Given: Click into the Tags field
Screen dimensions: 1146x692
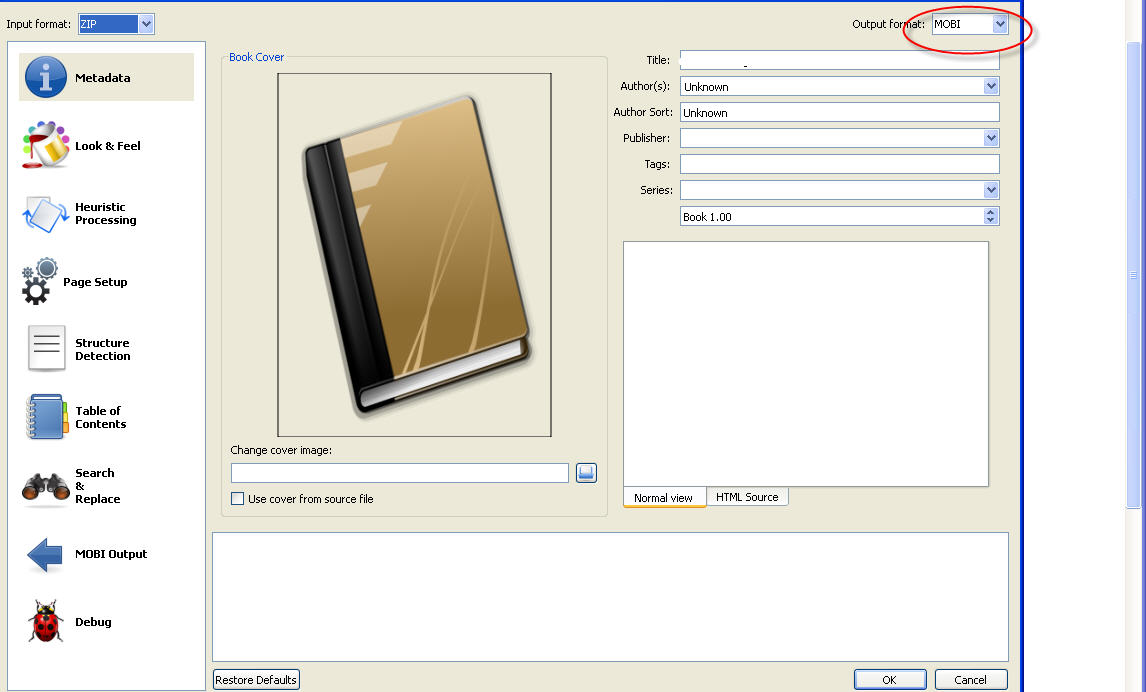Looking at the screenshot, I should [x=839, y=164].
